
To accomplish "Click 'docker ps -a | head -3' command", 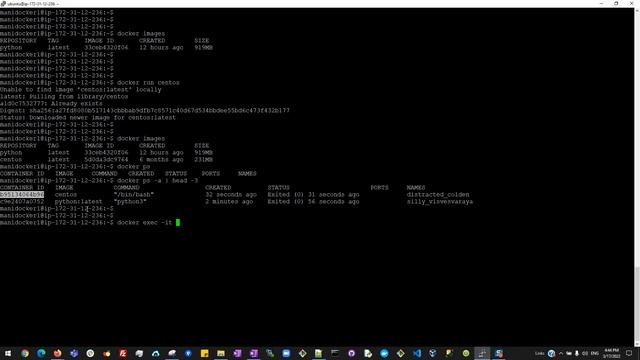I will (158, 180).
